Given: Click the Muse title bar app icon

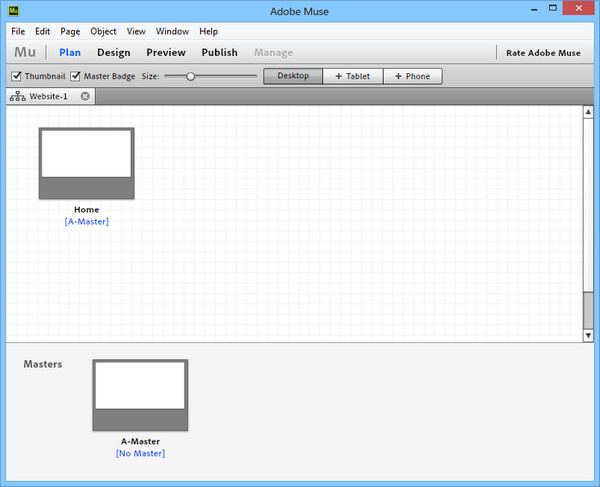Looking at the screenshot, I should [x=14, y=10].
